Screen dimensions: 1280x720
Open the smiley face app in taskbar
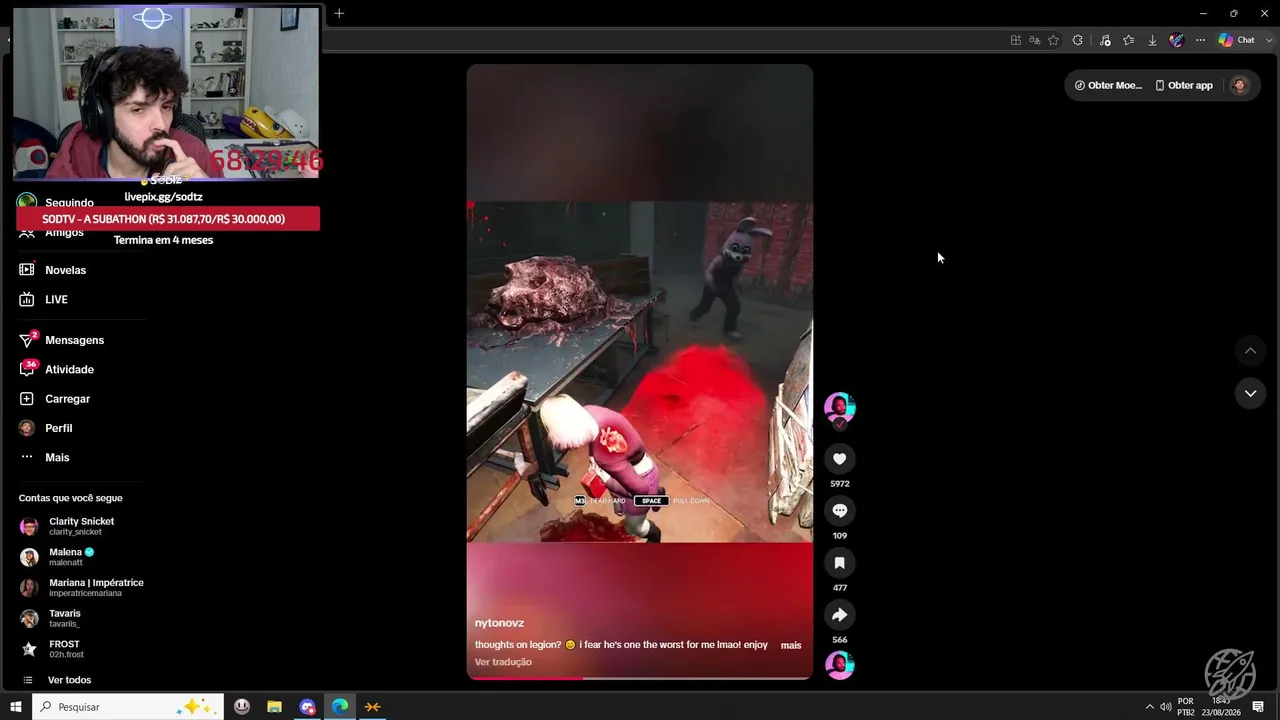[x=242, y=707]
